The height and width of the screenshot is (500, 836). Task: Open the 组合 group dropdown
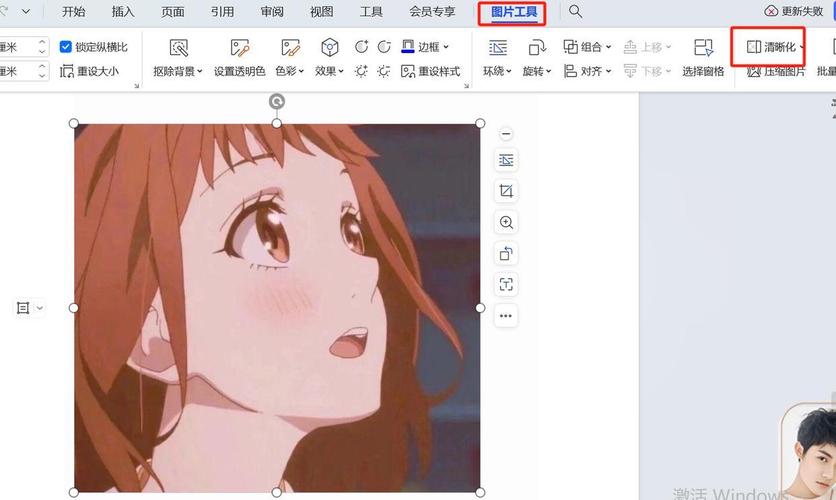[587, 47]
